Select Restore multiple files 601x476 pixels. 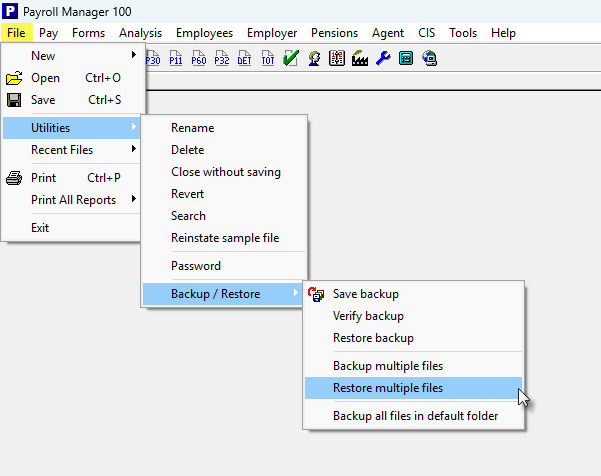click(414, 388)
